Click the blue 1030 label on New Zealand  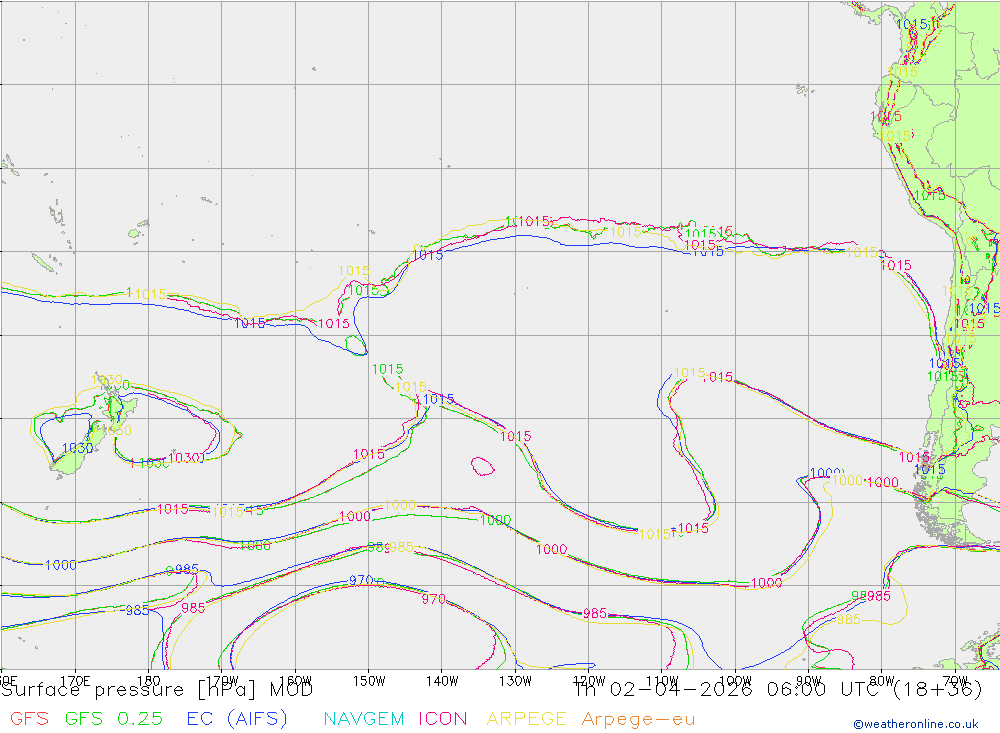77,448
